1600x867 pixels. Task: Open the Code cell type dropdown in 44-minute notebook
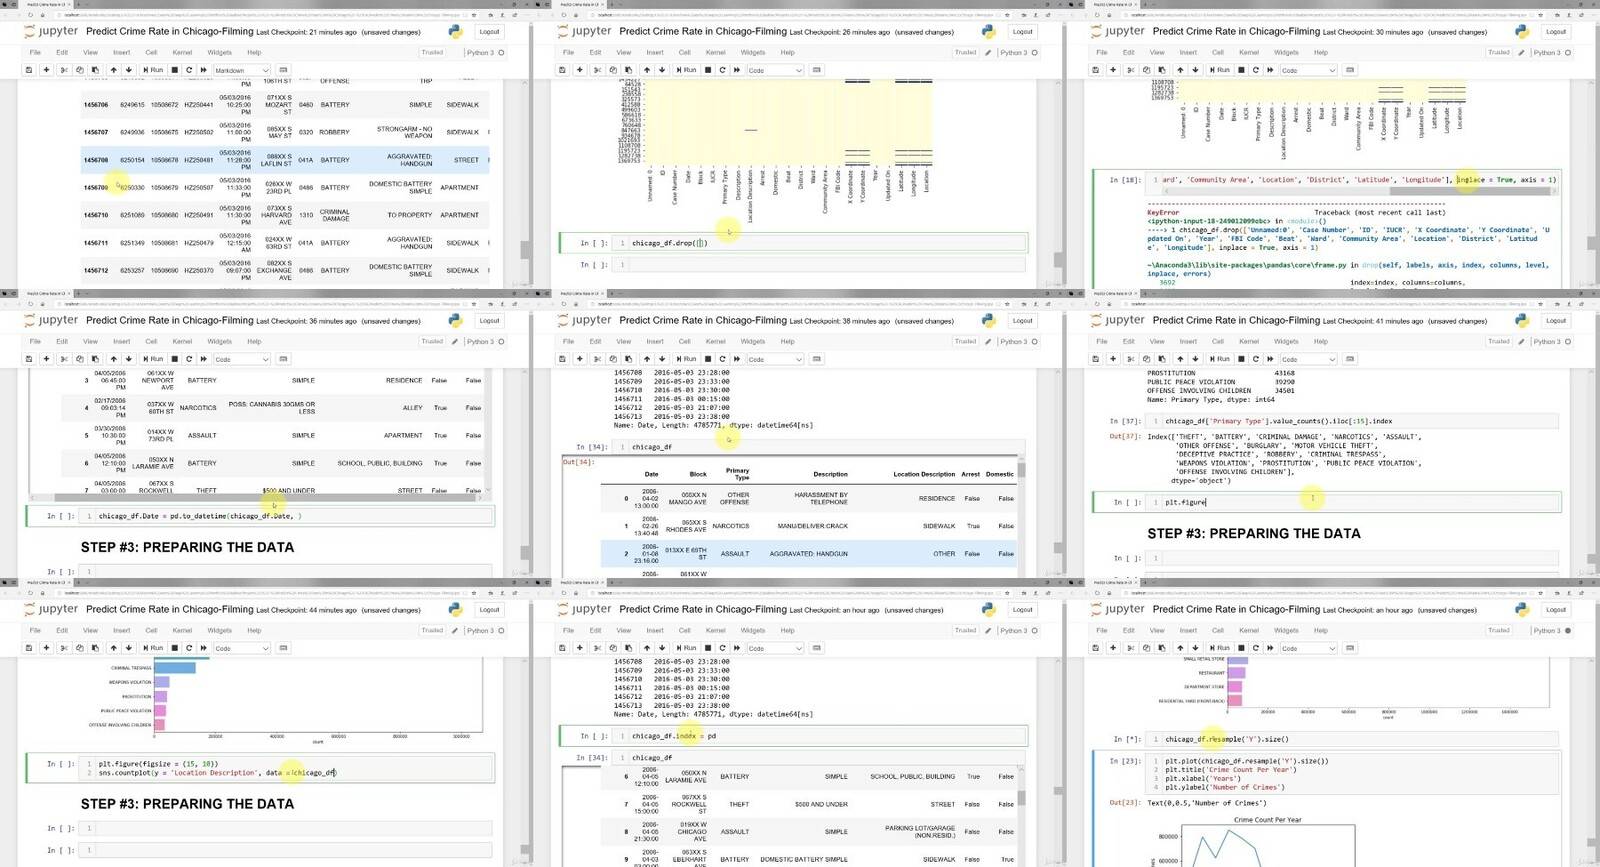(242, 648)
